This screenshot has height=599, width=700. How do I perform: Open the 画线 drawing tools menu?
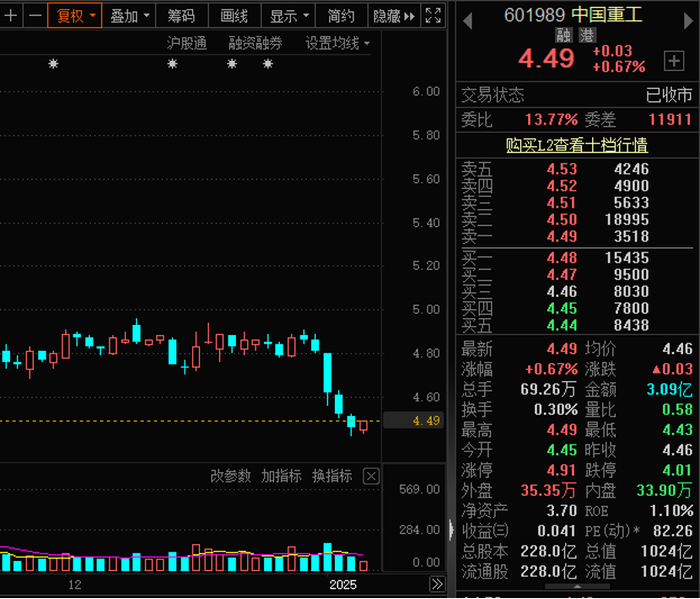tap(234, 16)
